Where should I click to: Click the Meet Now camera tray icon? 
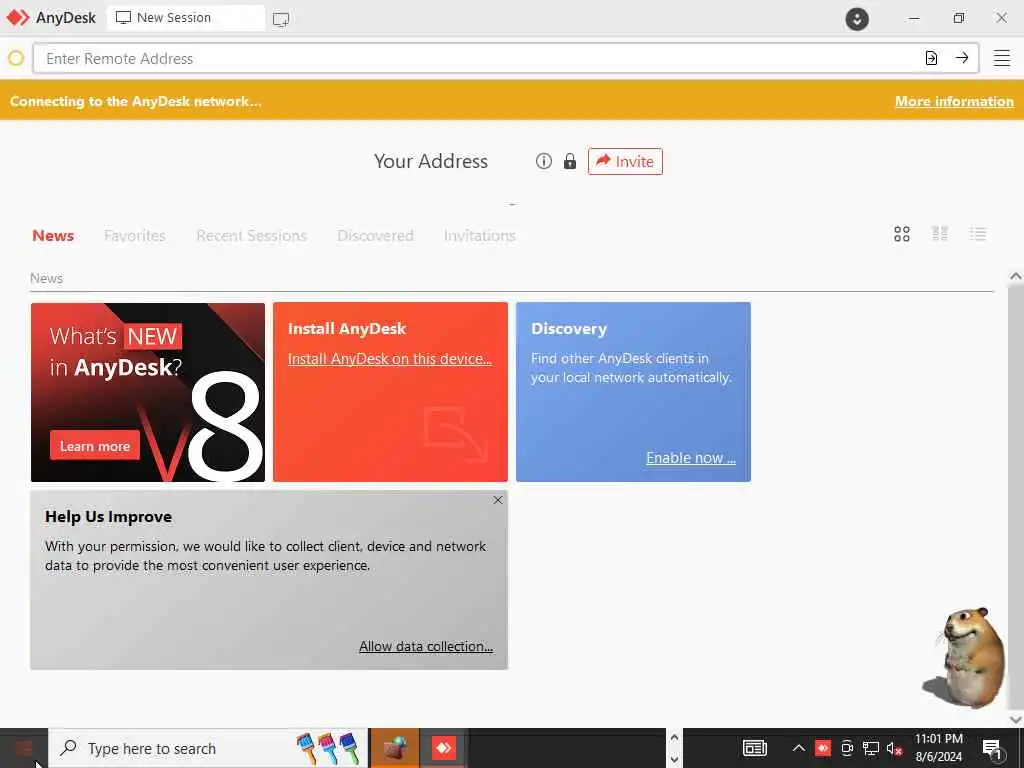pos(847,748)
